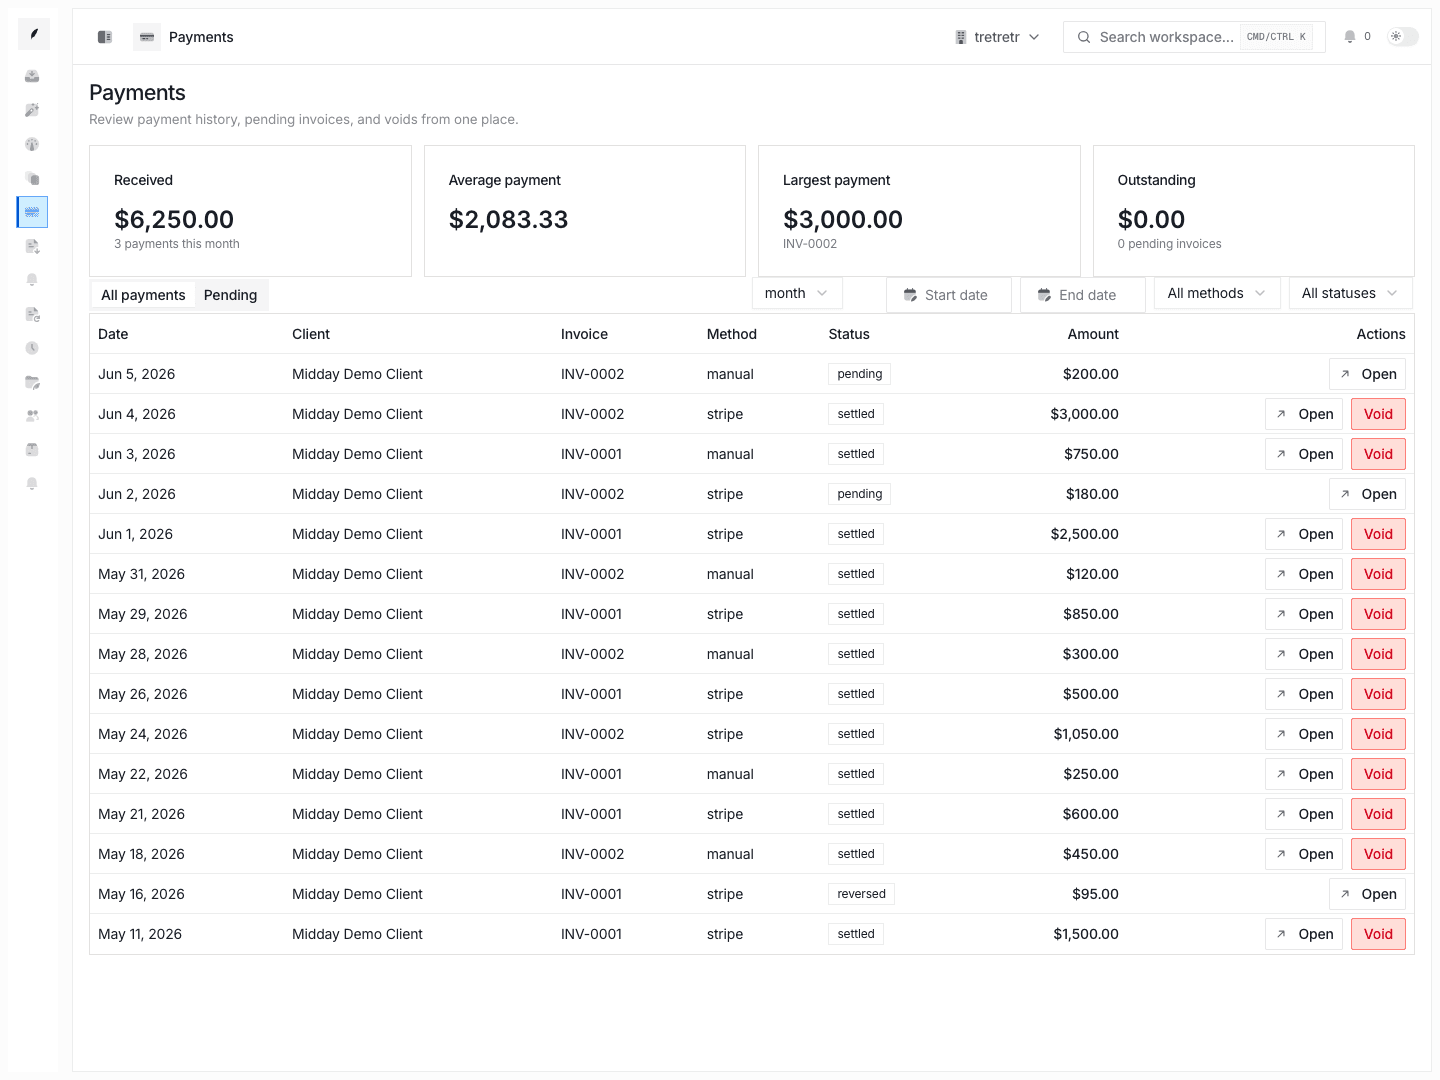
Task: Open the lower bell sidebar icon
Action: click(x=32, y=484)
